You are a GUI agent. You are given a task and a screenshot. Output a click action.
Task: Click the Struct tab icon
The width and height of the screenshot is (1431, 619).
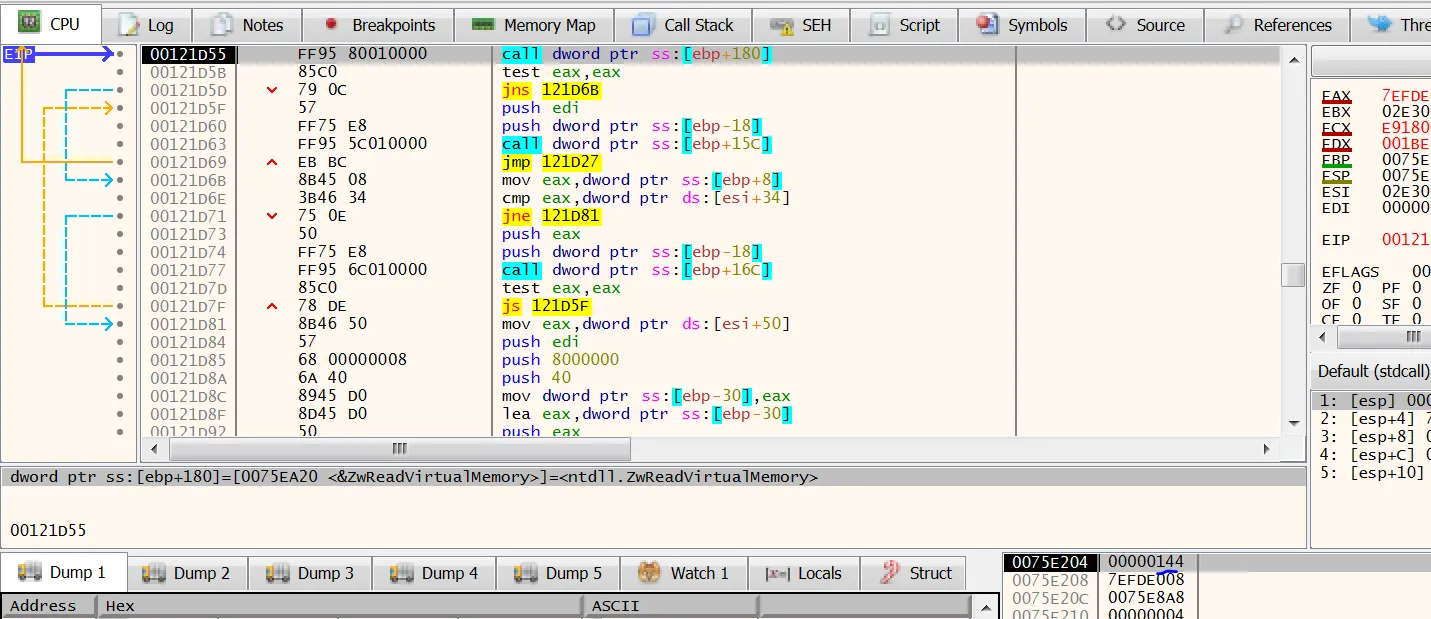889,573
